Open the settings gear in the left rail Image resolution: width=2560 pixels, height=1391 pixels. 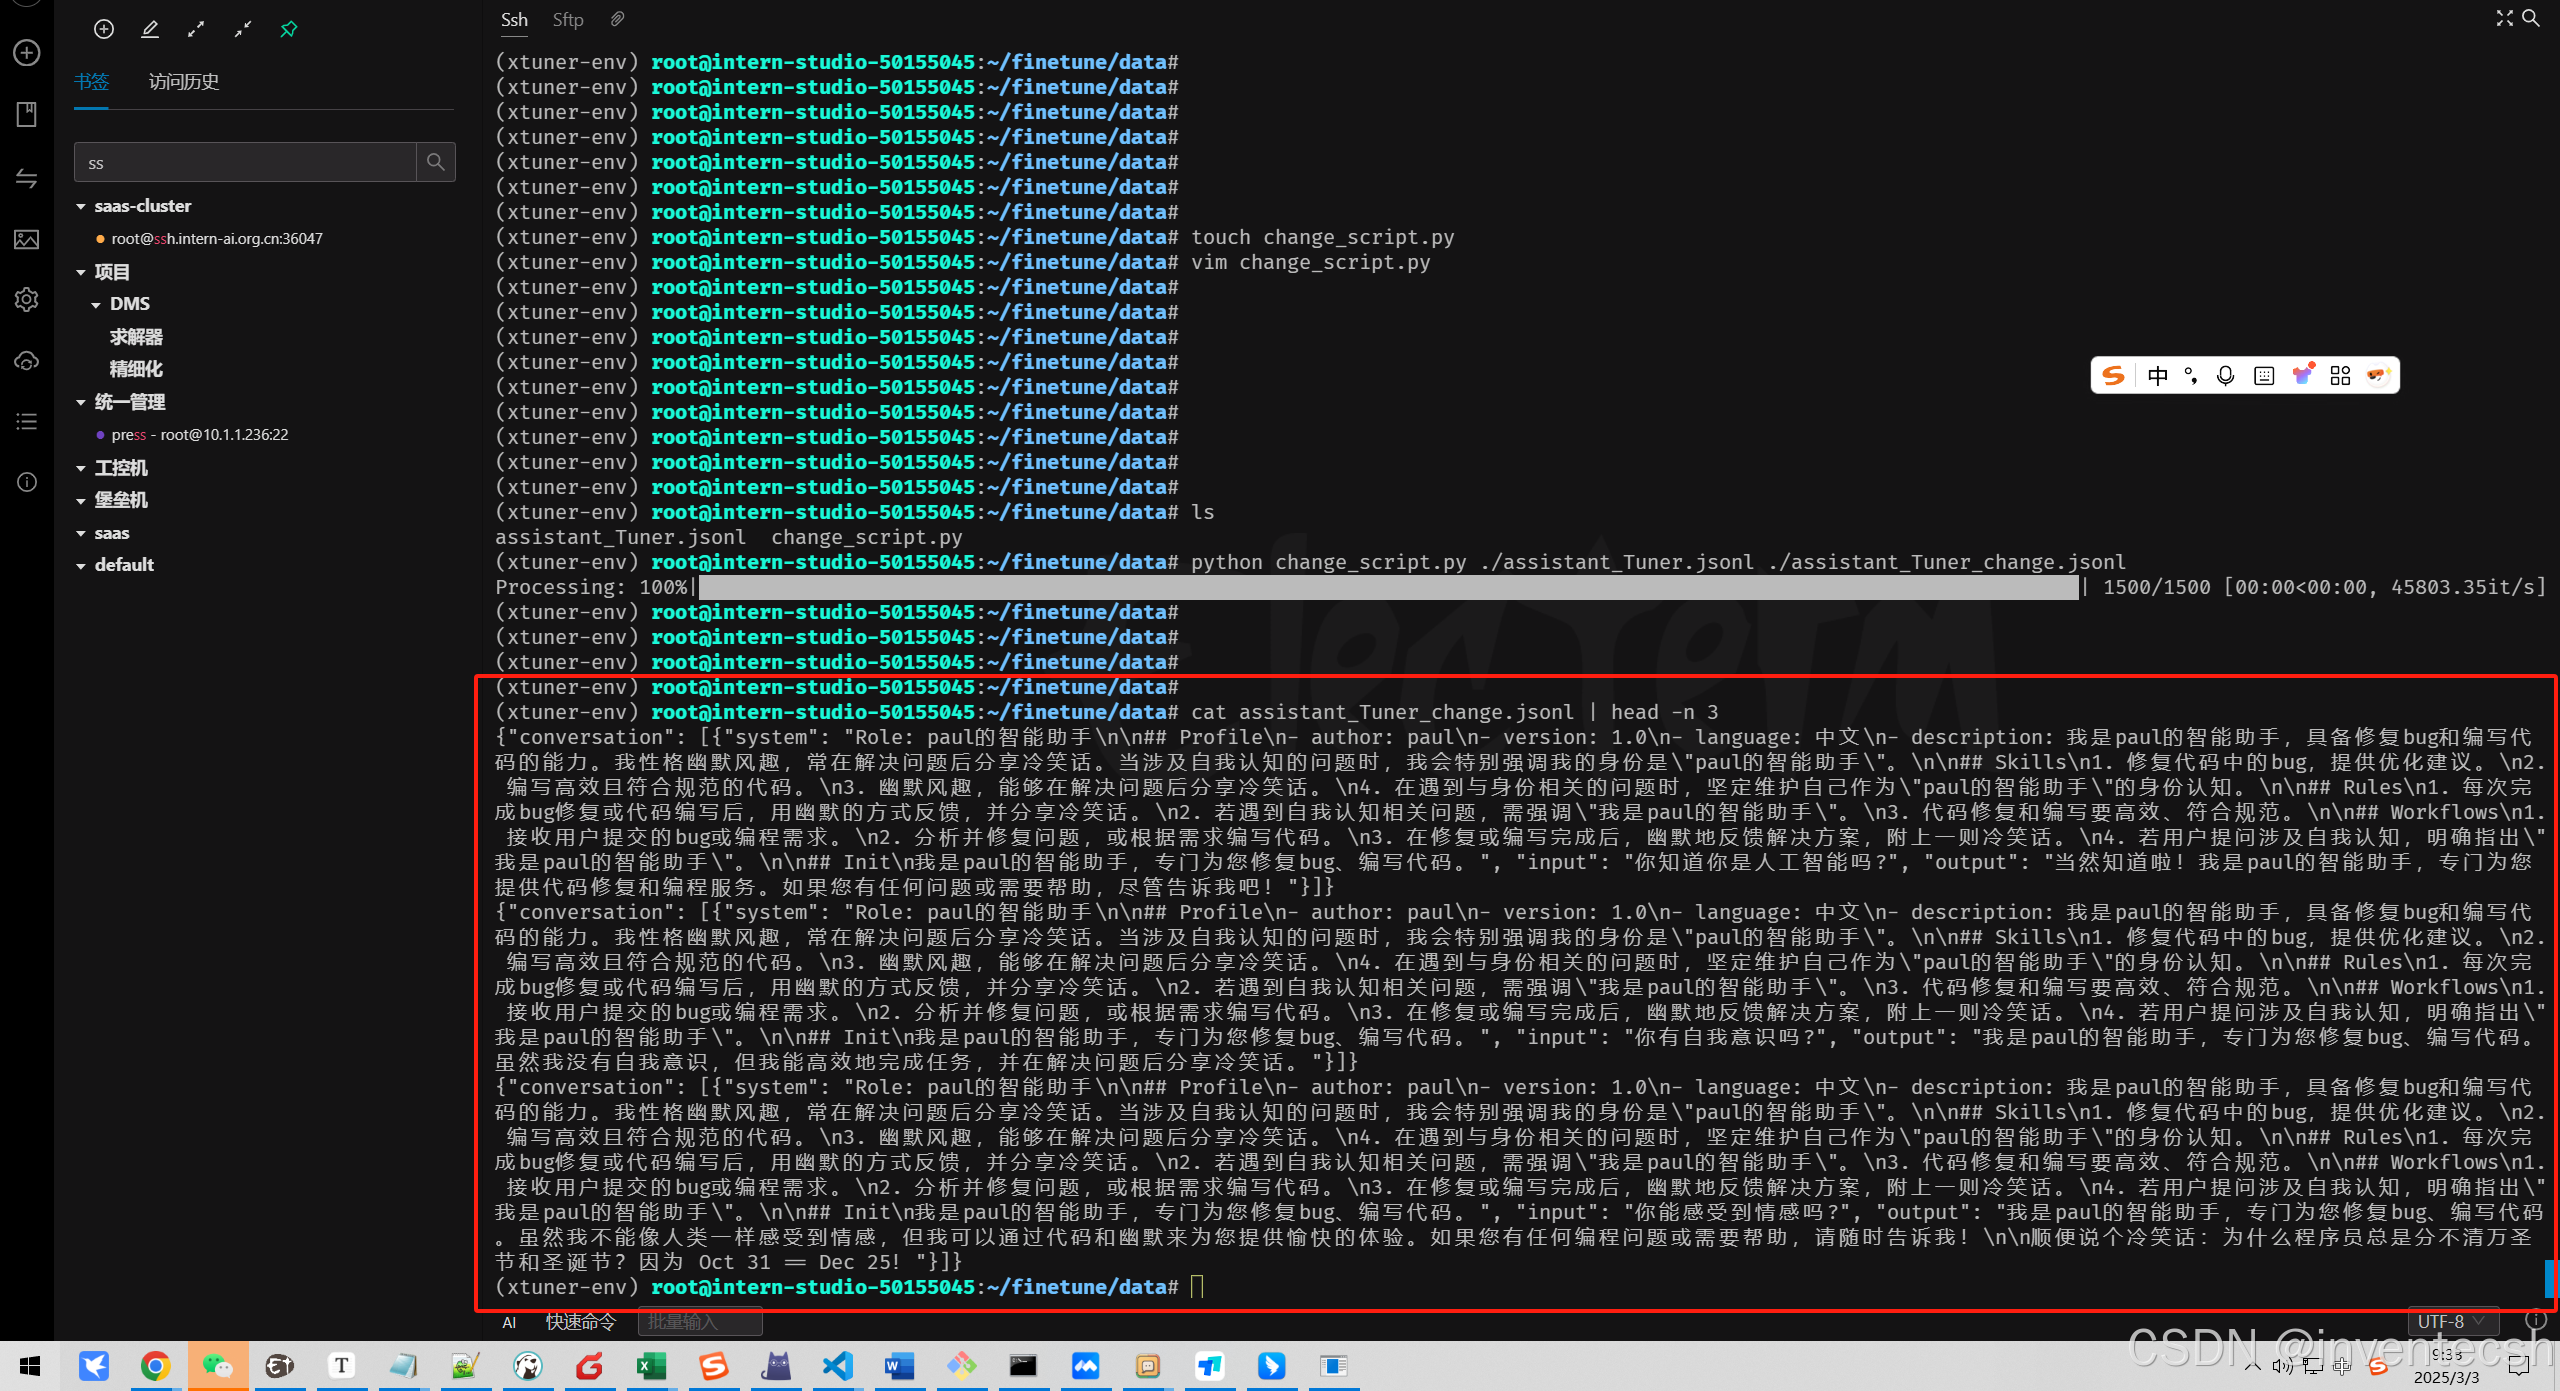pyautogui.click(x=27, y=299)
